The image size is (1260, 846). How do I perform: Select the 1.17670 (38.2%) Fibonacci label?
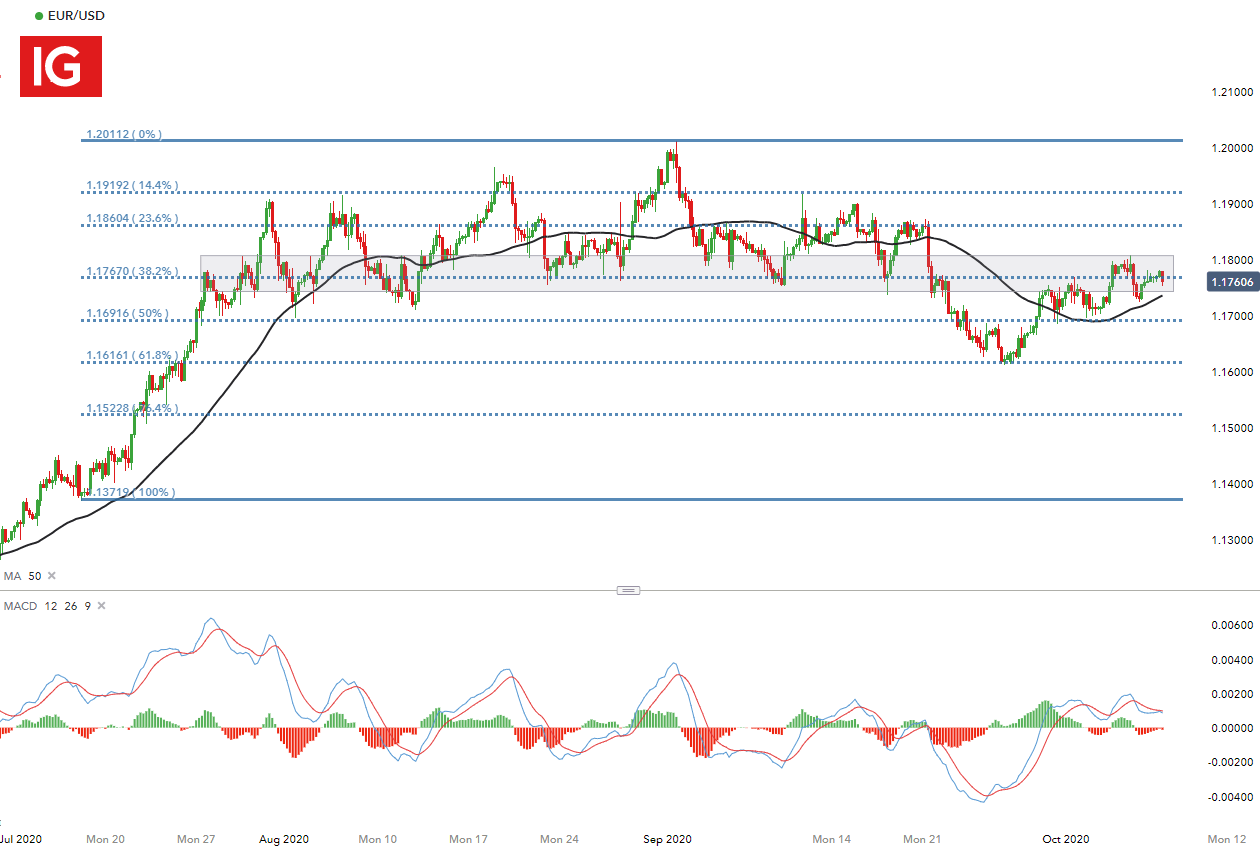pos(132,271)
